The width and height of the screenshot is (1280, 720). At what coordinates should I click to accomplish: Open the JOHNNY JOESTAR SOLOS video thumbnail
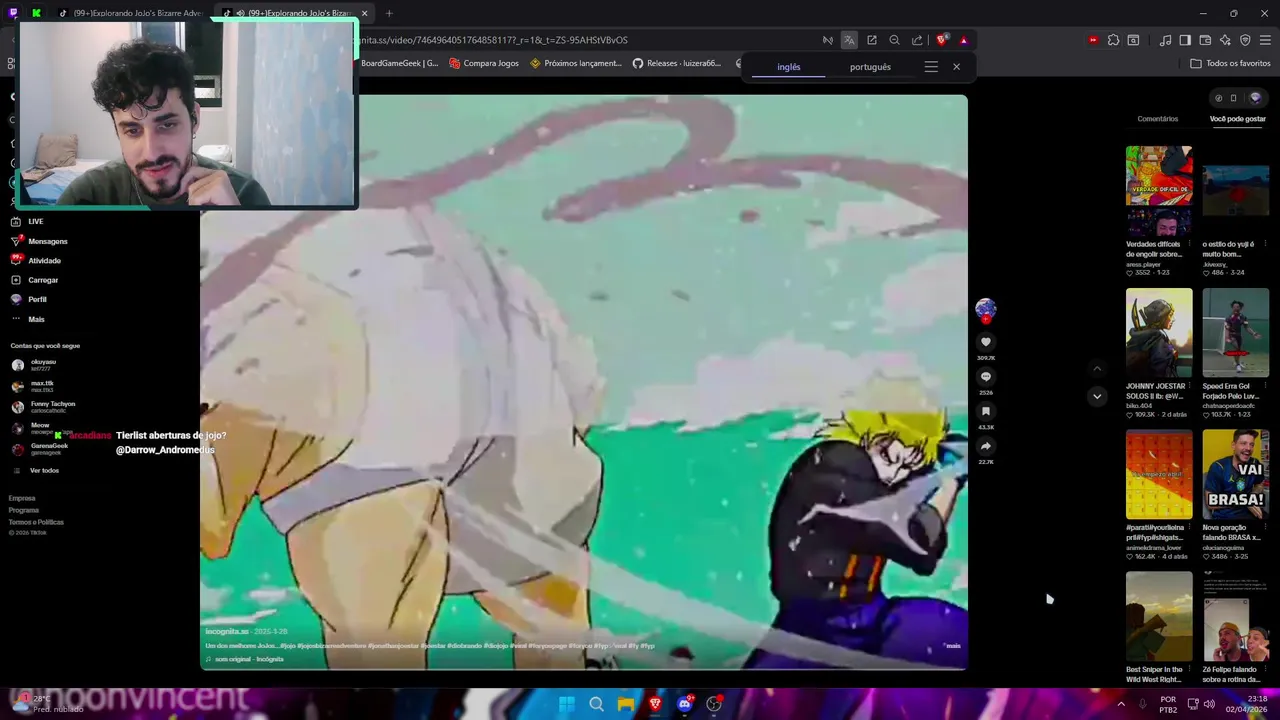pos(1159,332)
